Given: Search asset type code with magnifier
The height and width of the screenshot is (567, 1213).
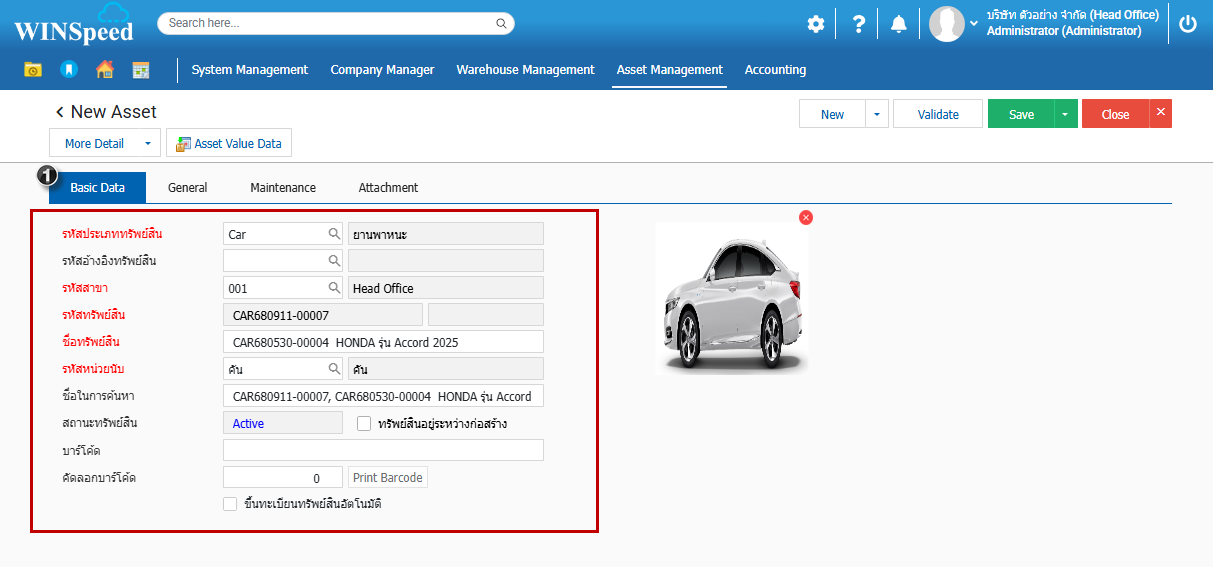Looking at the screenshot, I should tap(334, 234).
